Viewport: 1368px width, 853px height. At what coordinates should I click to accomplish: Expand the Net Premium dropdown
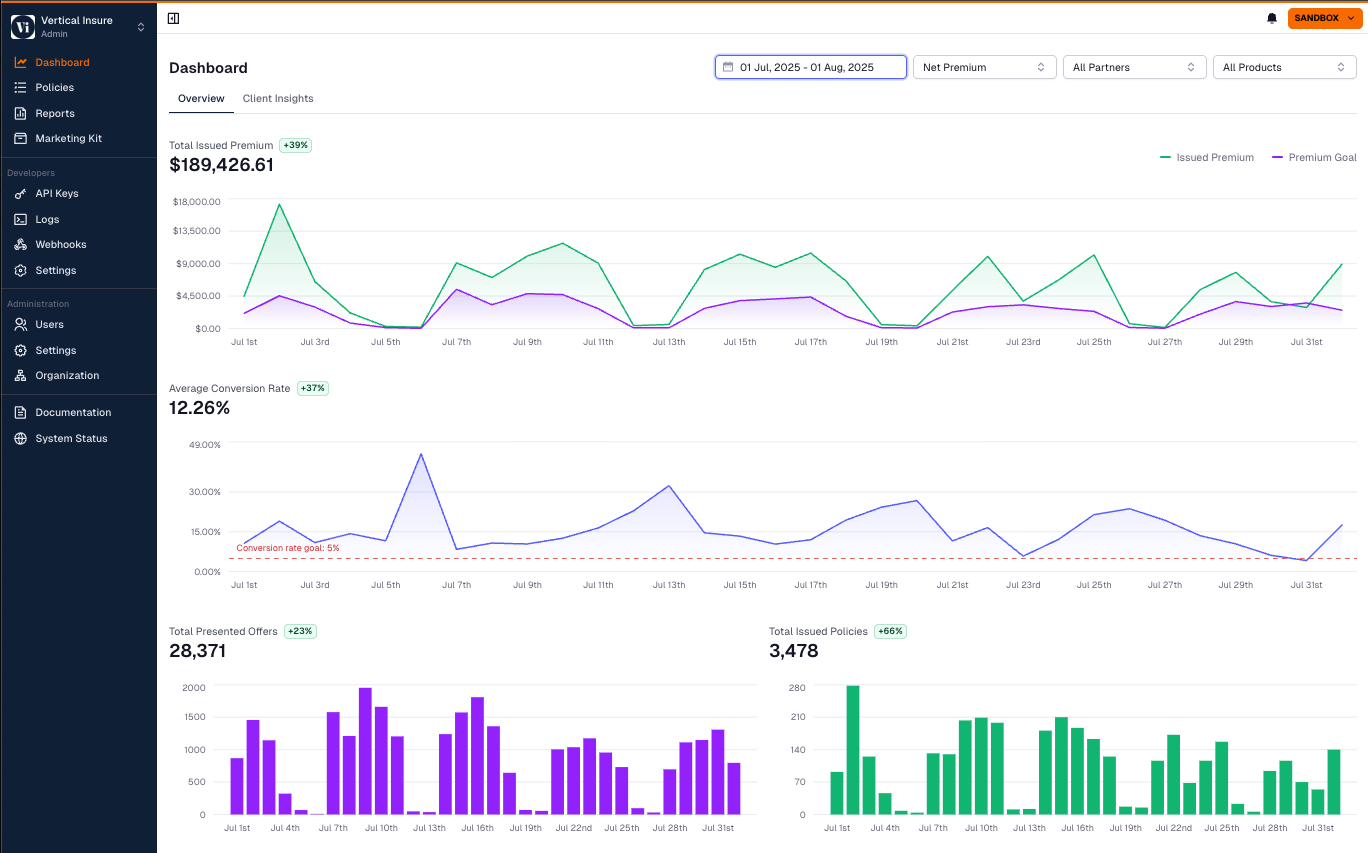pos(984,67)
